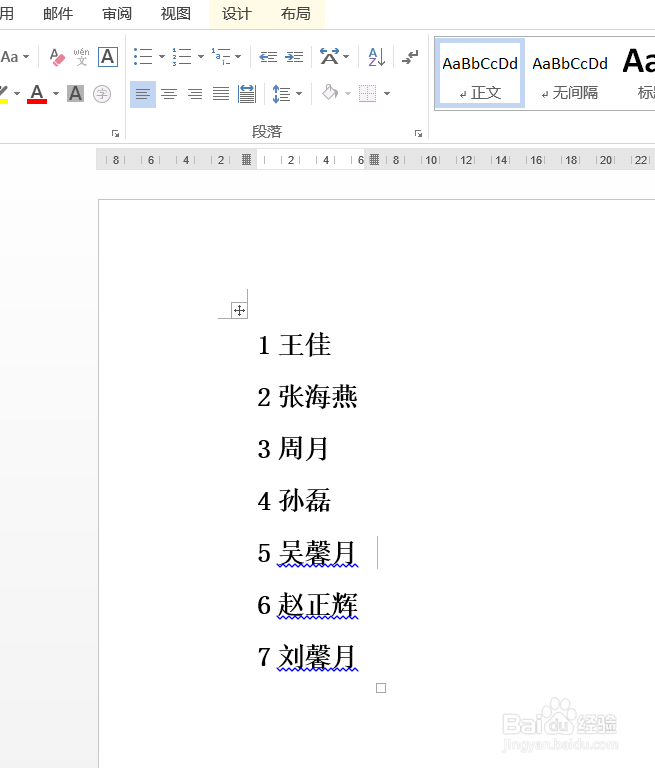This screenshot has height=768, width=655.
Task: Click the Borders icon
Action: click(x=367, y=93)
